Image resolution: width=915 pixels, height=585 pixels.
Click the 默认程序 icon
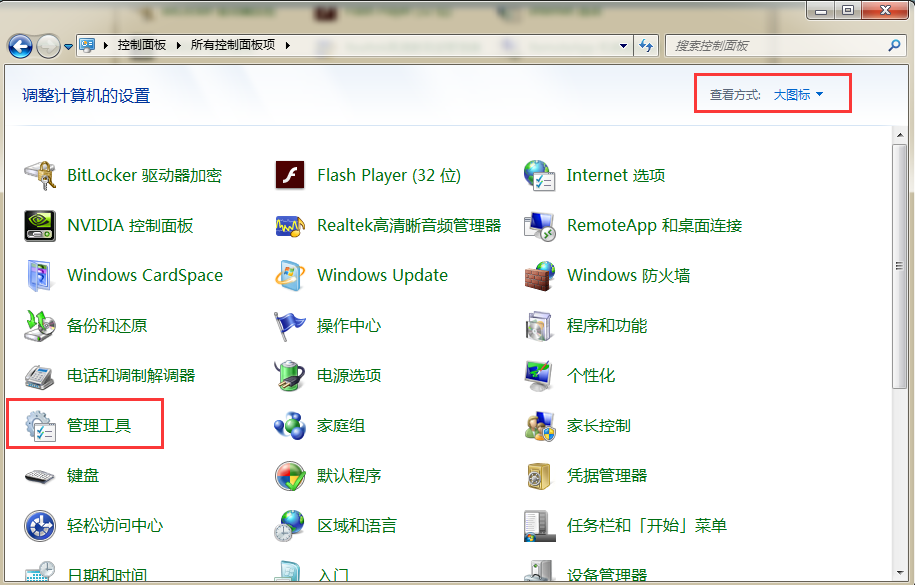(289, 476)
